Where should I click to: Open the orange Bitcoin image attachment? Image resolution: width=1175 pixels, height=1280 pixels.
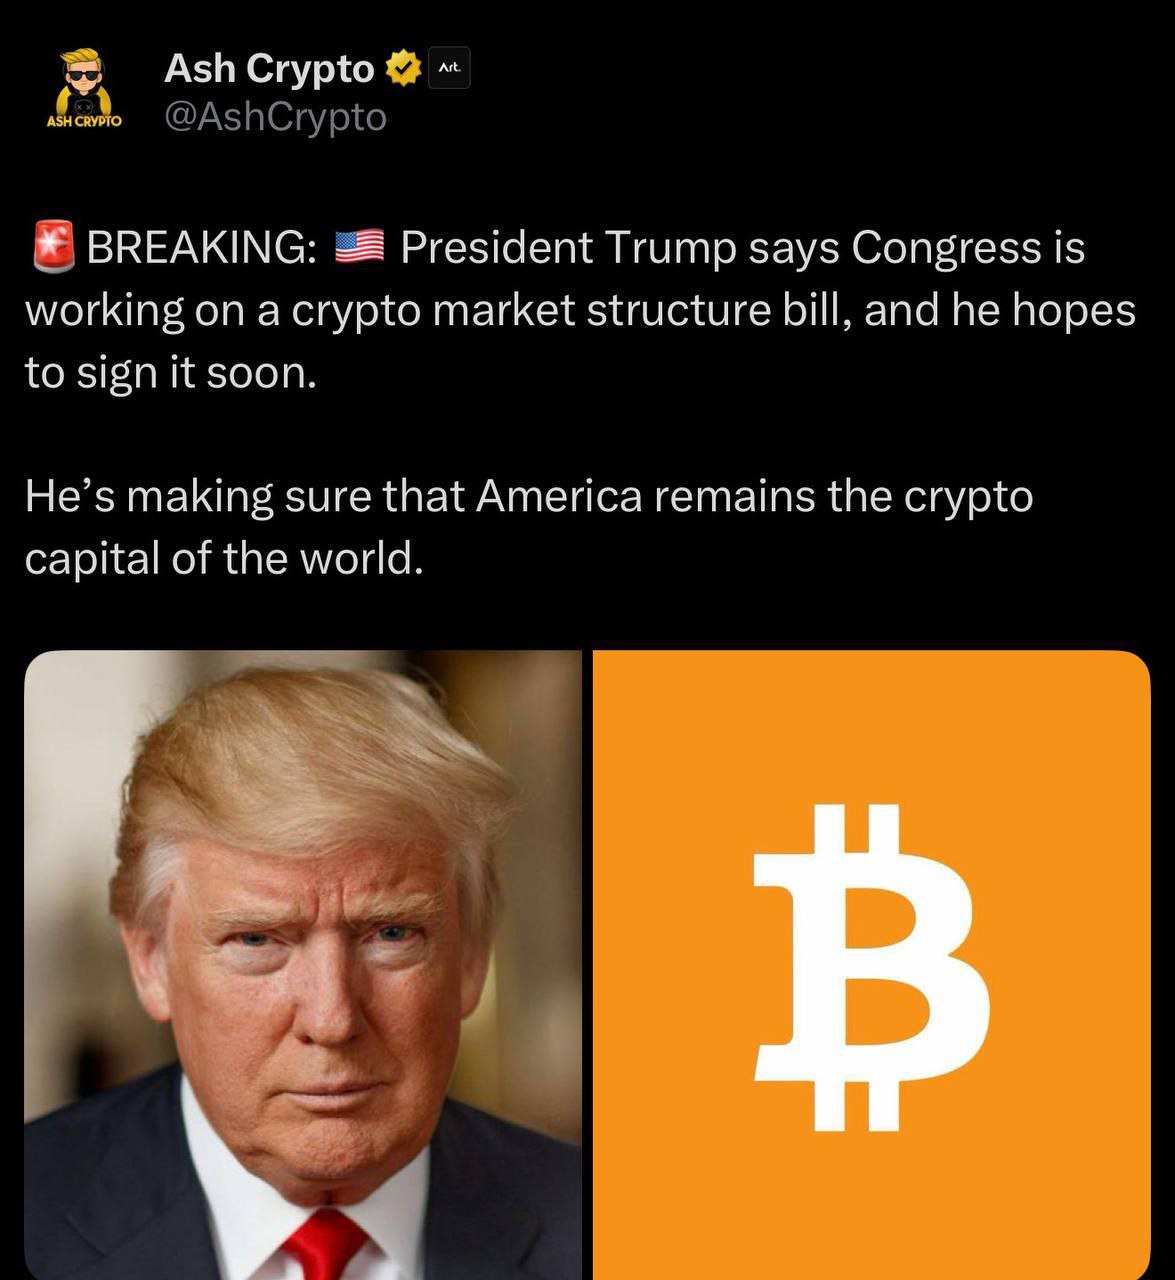tap(872, 965)
